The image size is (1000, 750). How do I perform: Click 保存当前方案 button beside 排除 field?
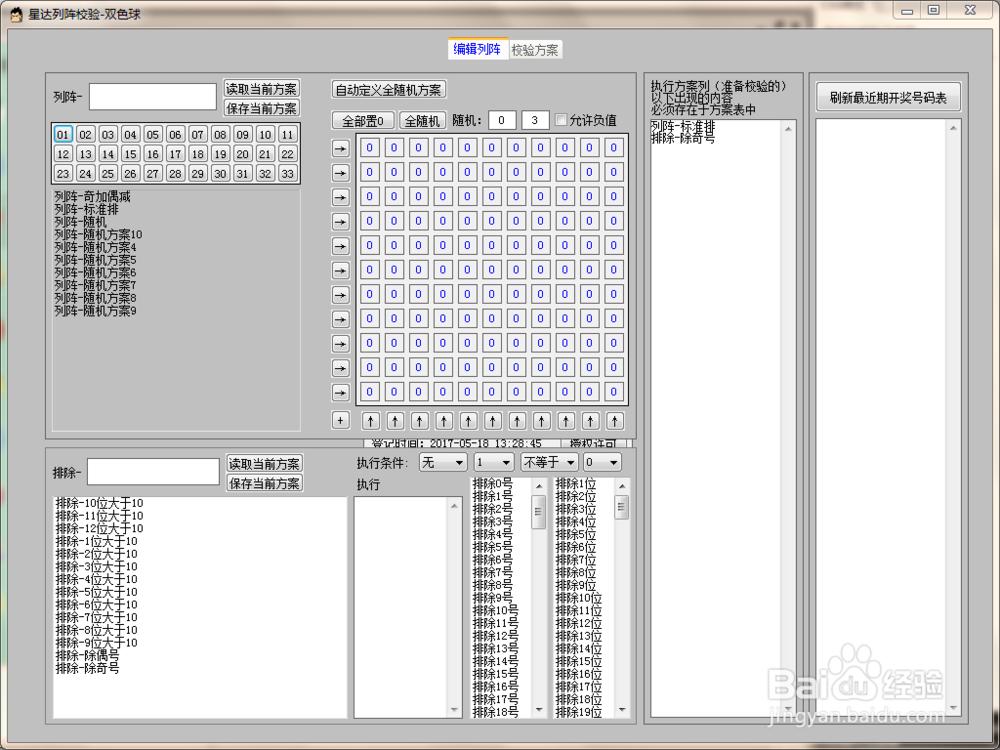point(264,483)
